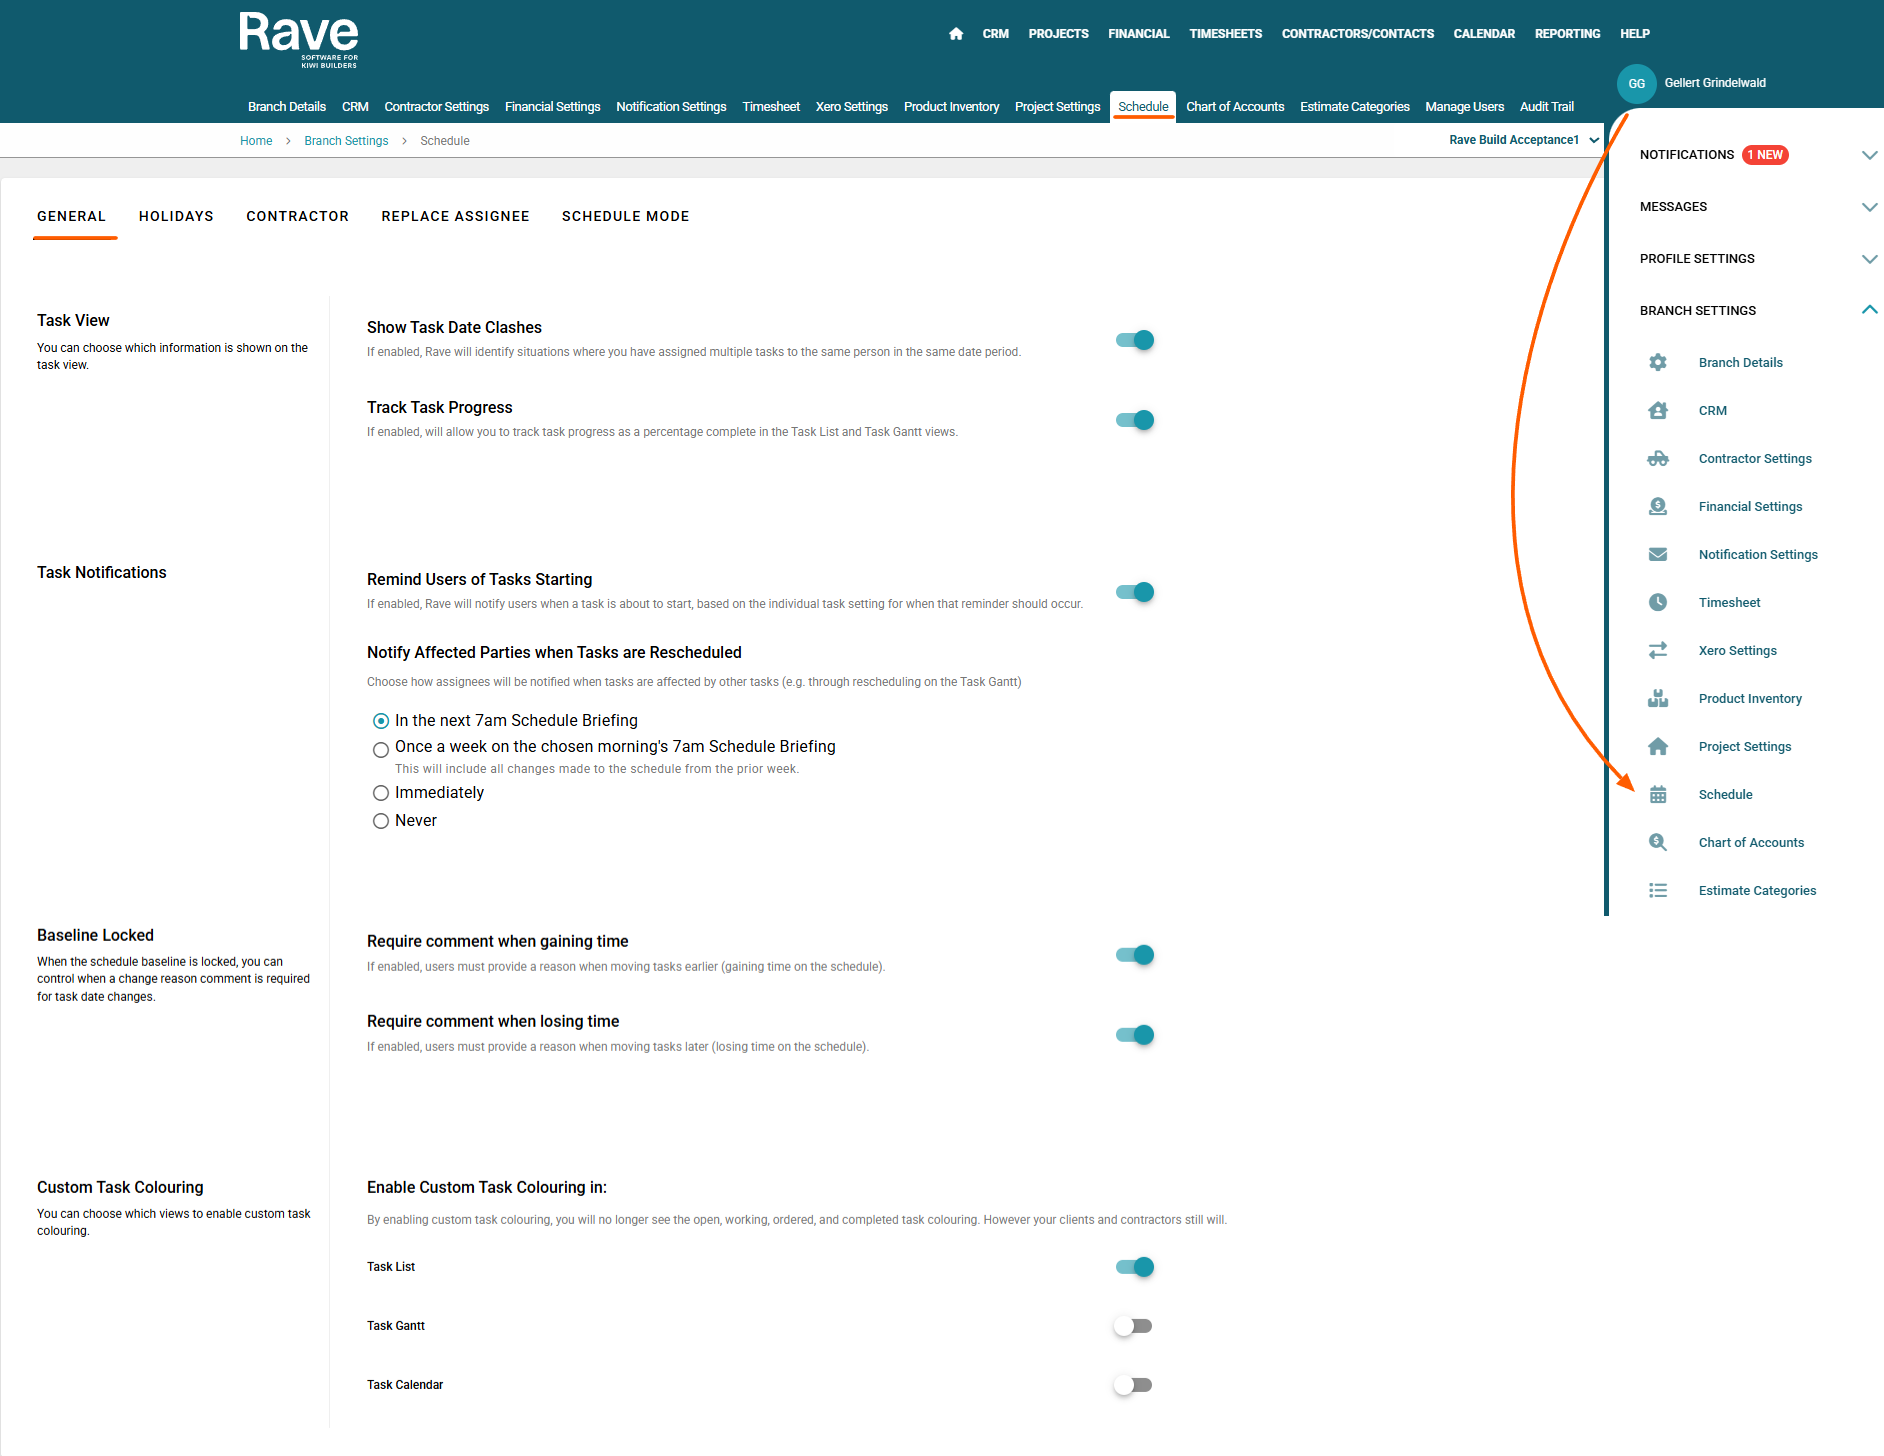Choose the Never radio button
Image resolution: width=1884 pixels, height=1456 pixels.
381,821
